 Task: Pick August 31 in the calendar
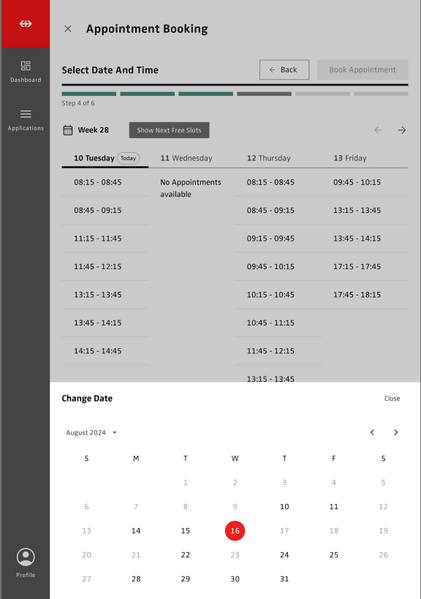tap(284, 579)
